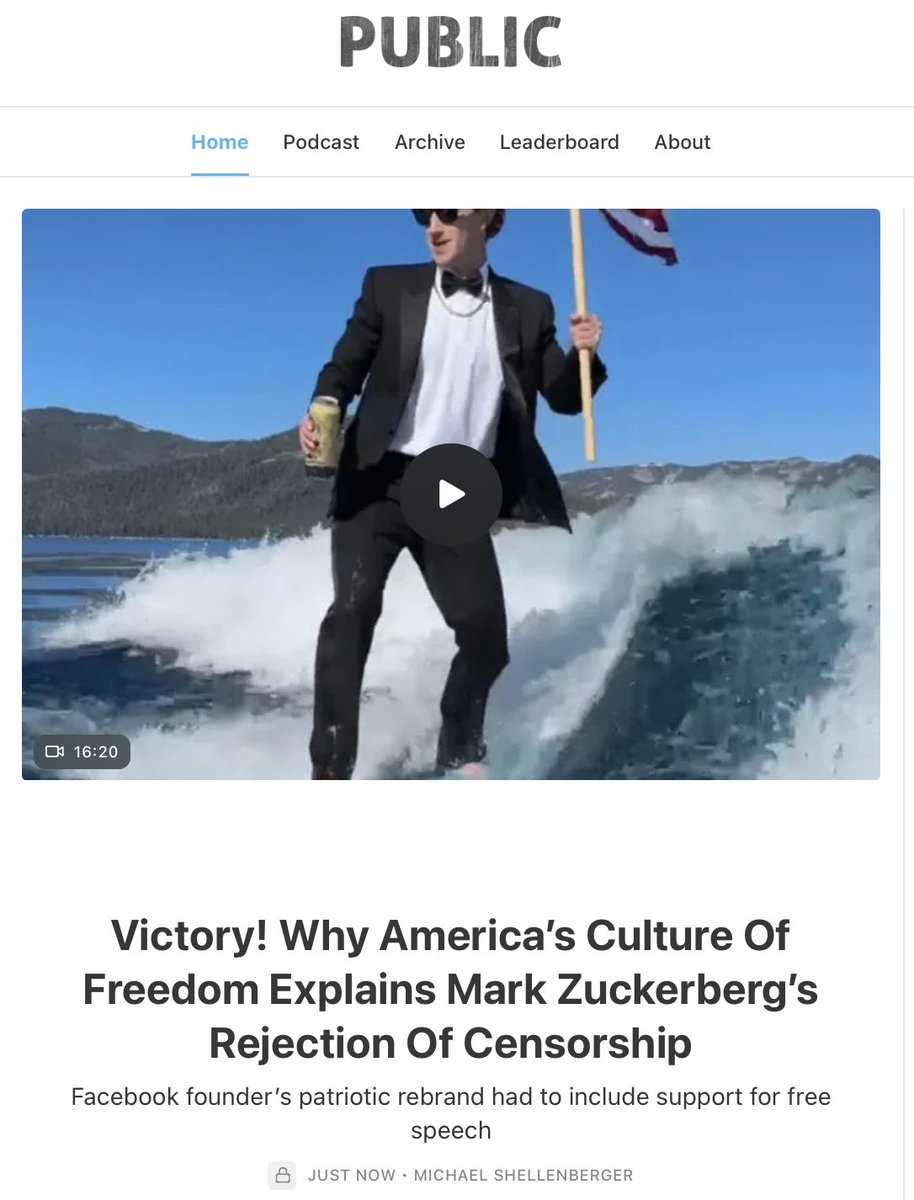The height and width of the screenshot is (1200, 914).
Task: Open author Michael Shellenberger's profile link
Action: click(x=521, y=1175)
